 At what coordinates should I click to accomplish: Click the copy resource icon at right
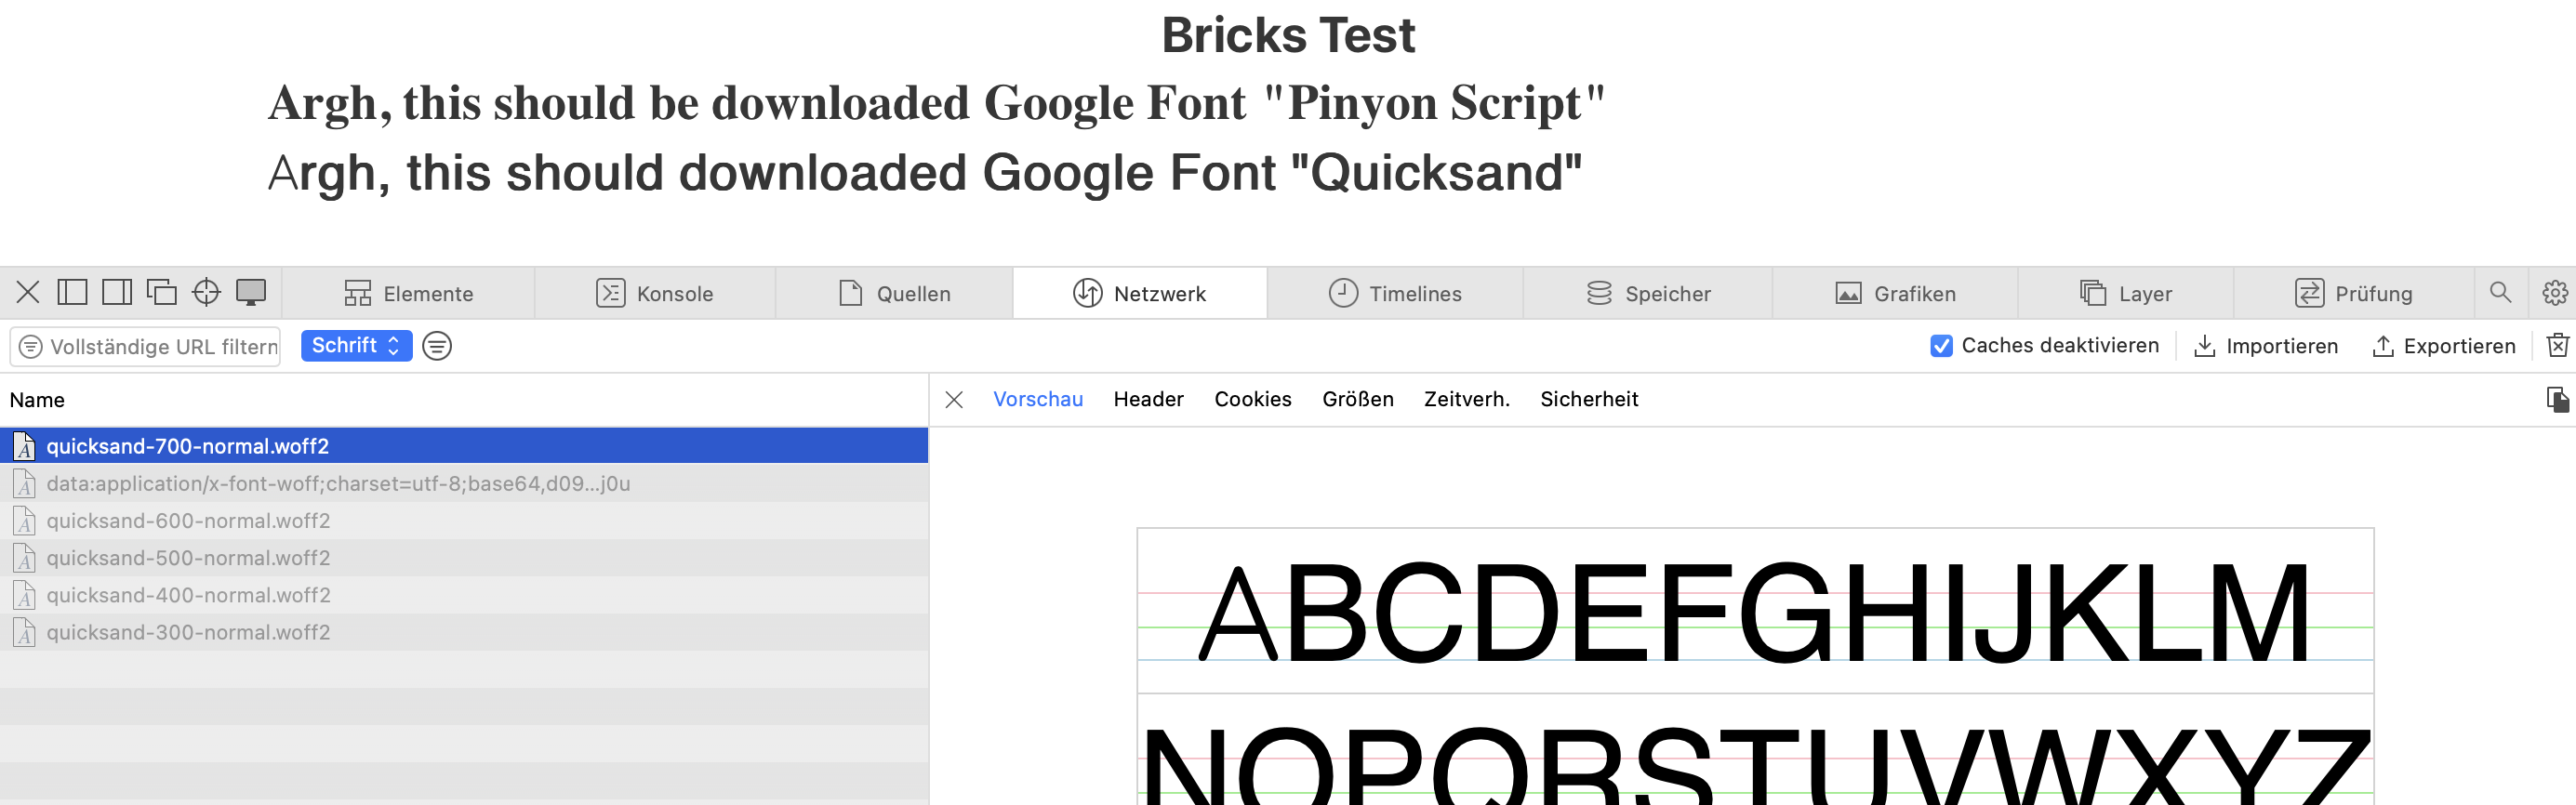(2557, 400)
